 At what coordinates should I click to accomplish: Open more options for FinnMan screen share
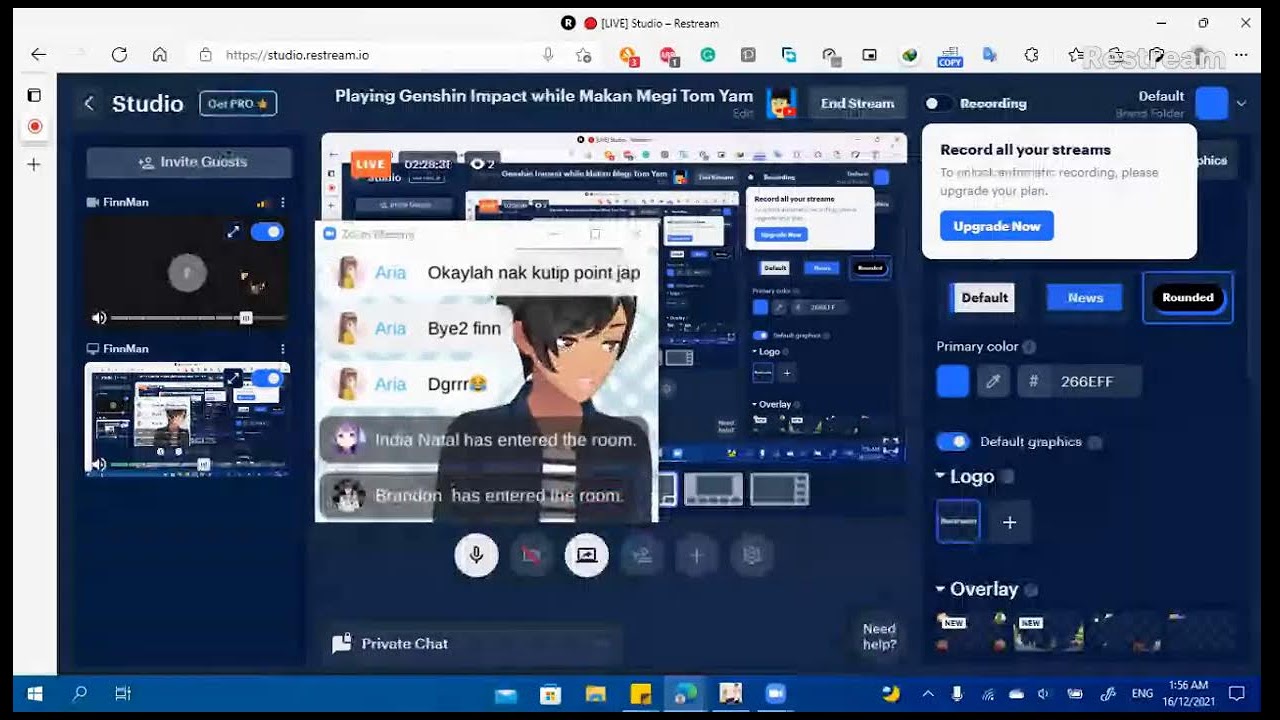point(283,349)
